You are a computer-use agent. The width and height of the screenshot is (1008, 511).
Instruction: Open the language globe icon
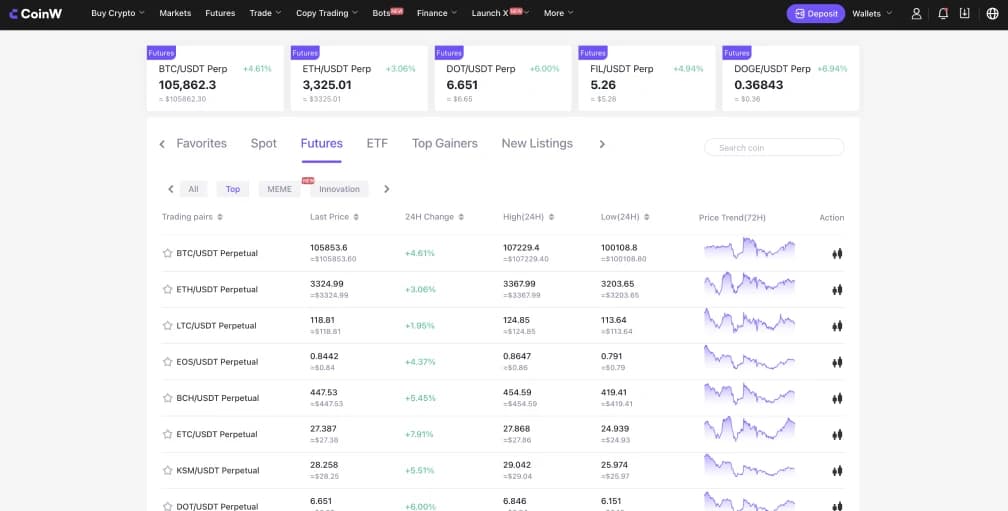[993, 13]
